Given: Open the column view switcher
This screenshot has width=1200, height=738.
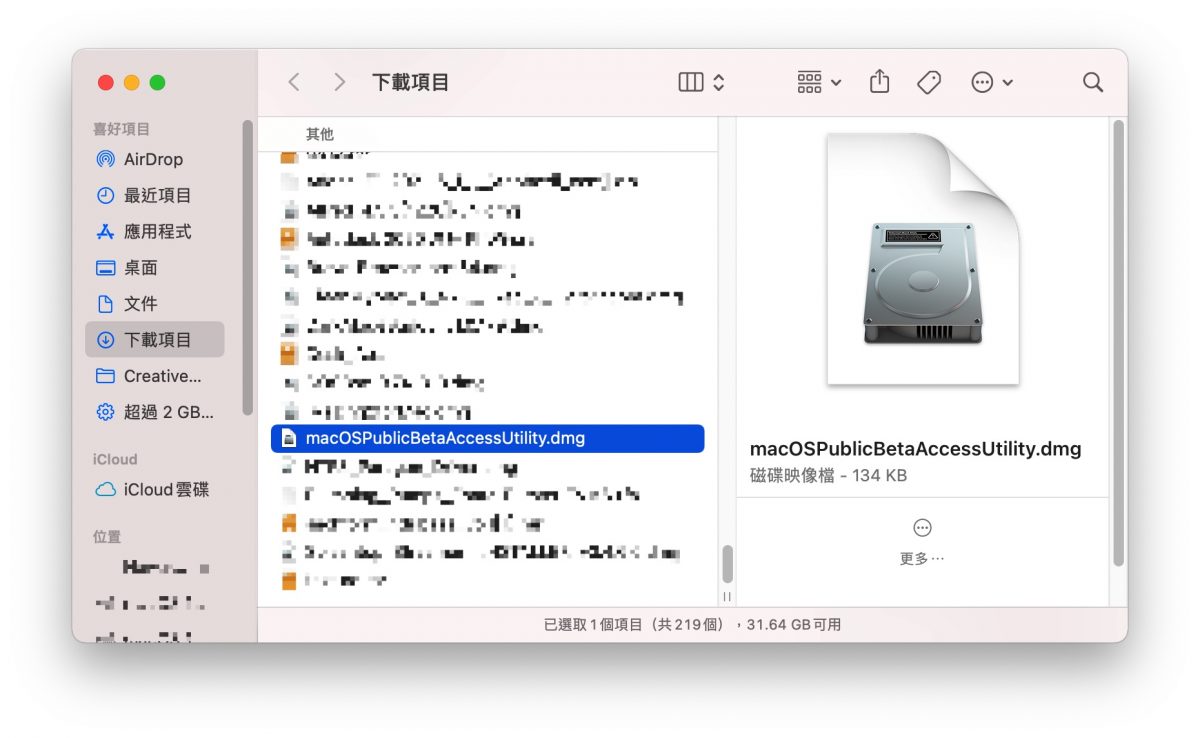Looking at the screenshot, I should coord(701,83).
